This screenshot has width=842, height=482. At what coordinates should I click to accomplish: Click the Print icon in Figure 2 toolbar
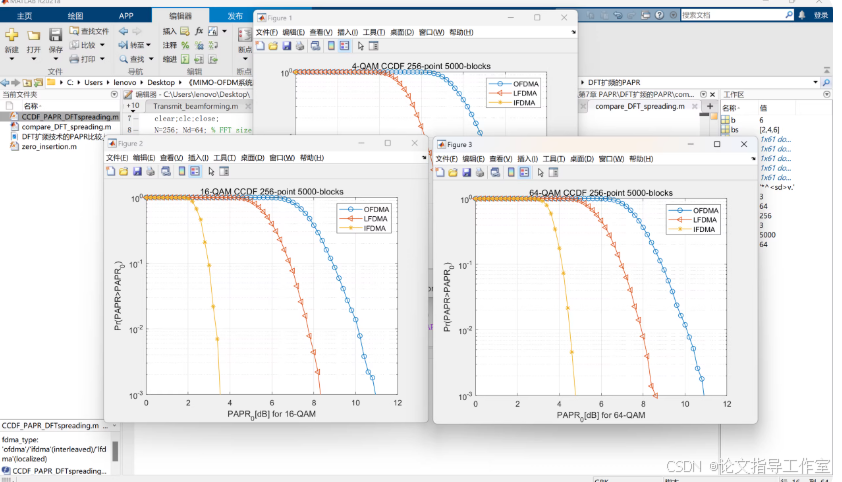(150, 171)
